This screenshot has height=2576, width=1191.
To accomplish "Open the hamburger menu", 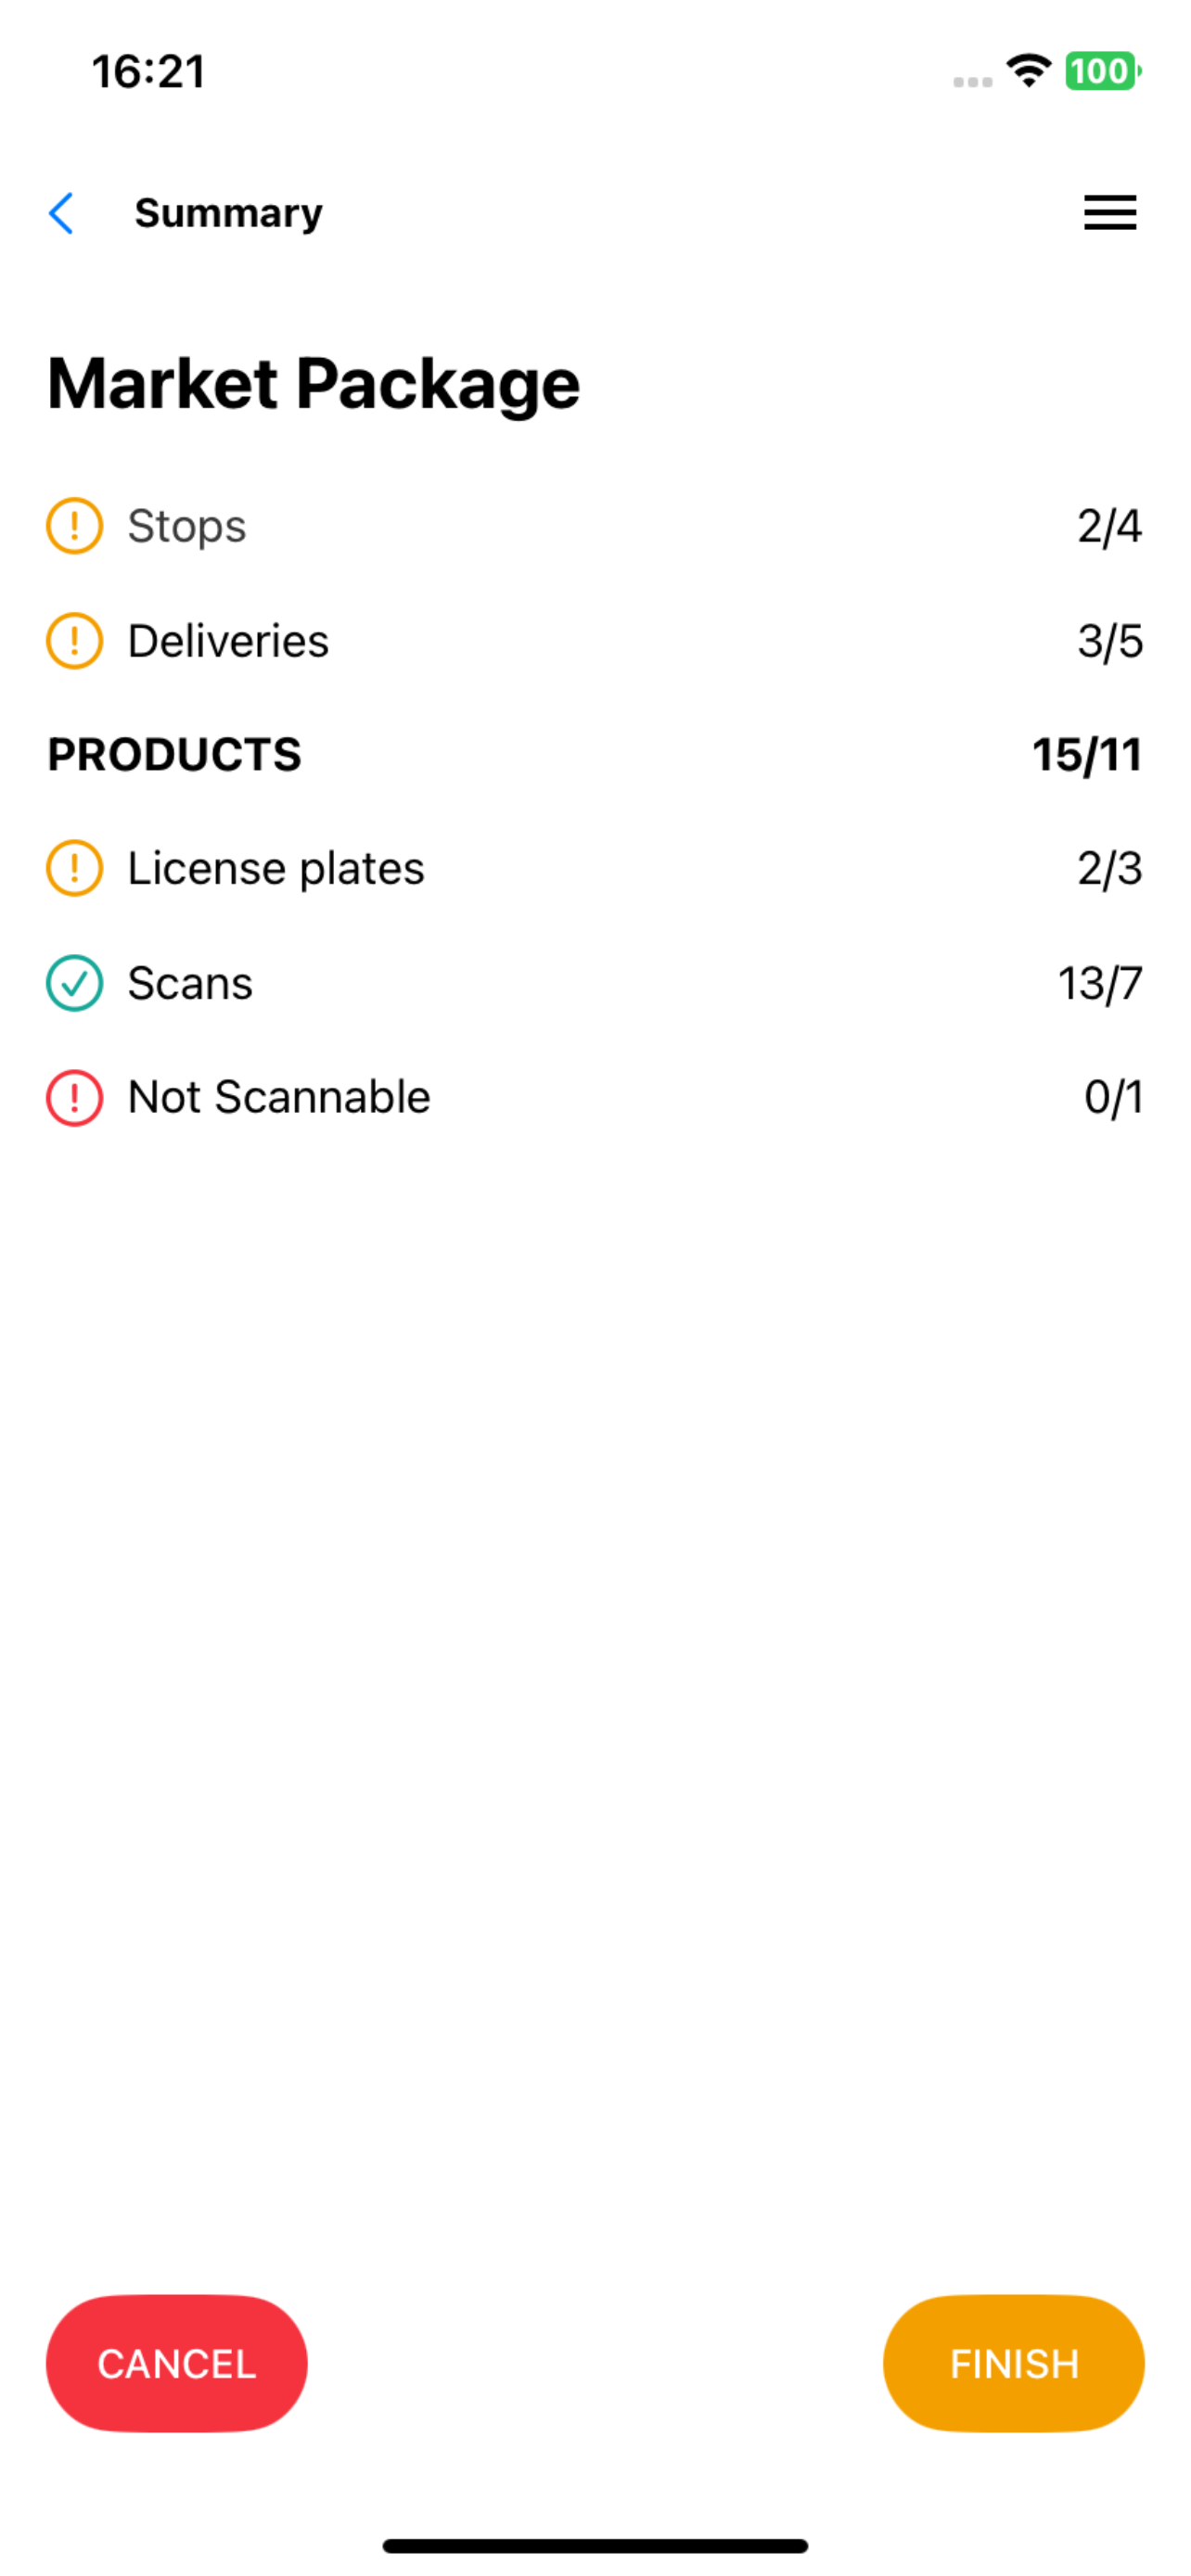I will [x=1110, y=213].
